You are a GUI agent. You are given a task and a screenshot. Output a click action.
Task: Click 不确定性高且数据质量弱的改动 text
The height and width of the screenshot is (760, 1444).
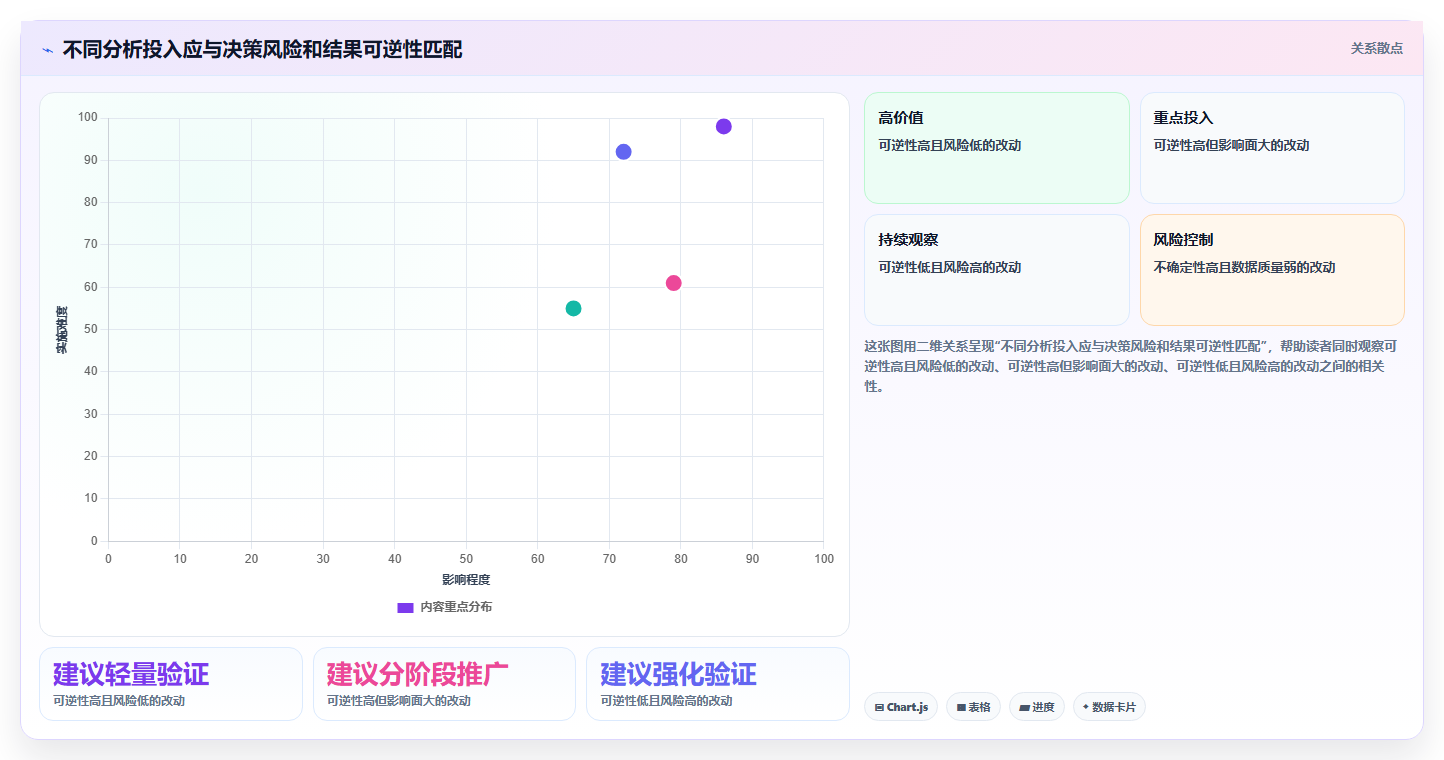point(1244,267)
